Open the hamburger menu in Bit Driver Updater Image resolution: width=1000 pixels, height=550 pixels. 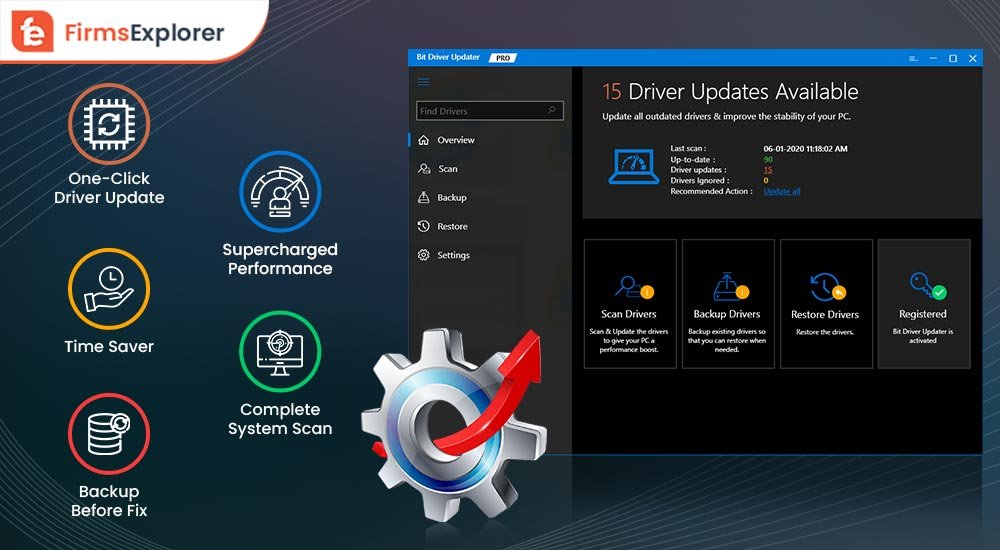(x=423, y=82)
